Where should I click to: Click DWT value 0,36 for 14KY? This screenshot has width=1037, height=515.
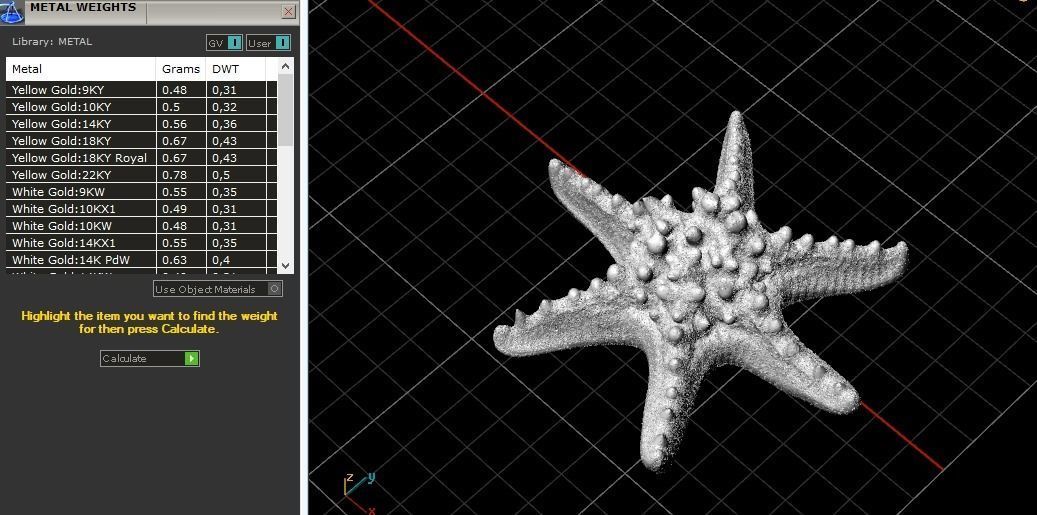point(224,124)
